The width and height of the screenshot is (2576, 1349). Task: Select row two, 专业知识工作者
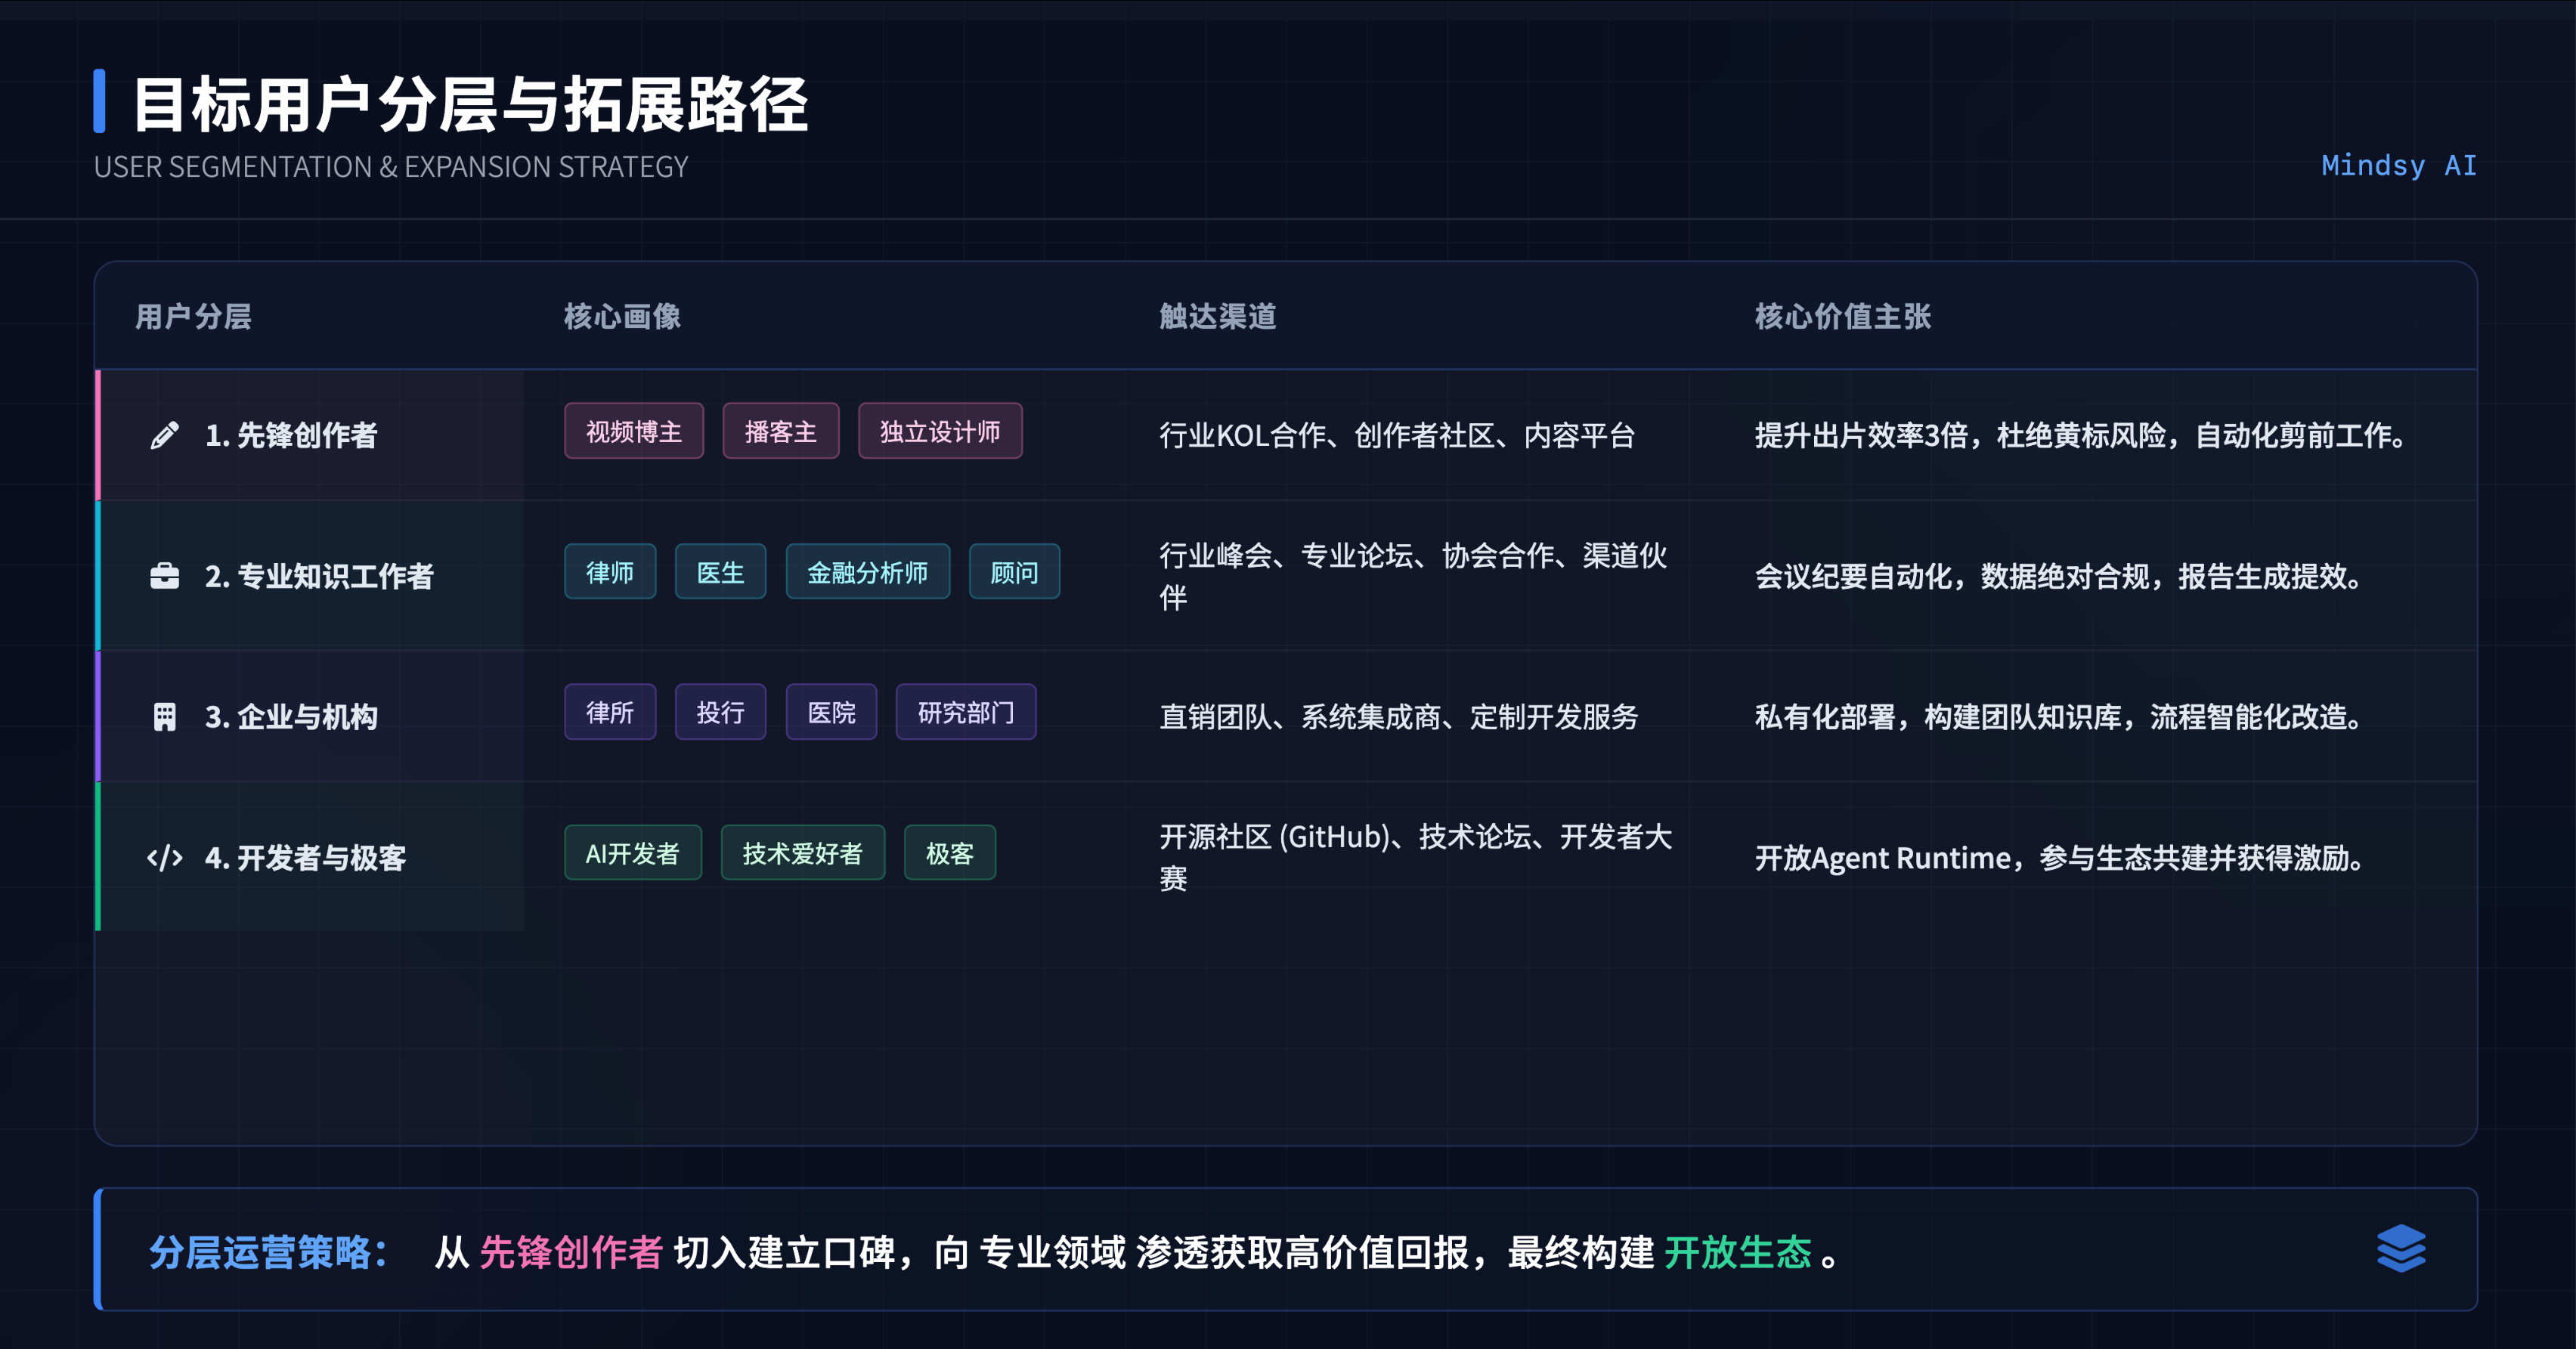point(320,576)
